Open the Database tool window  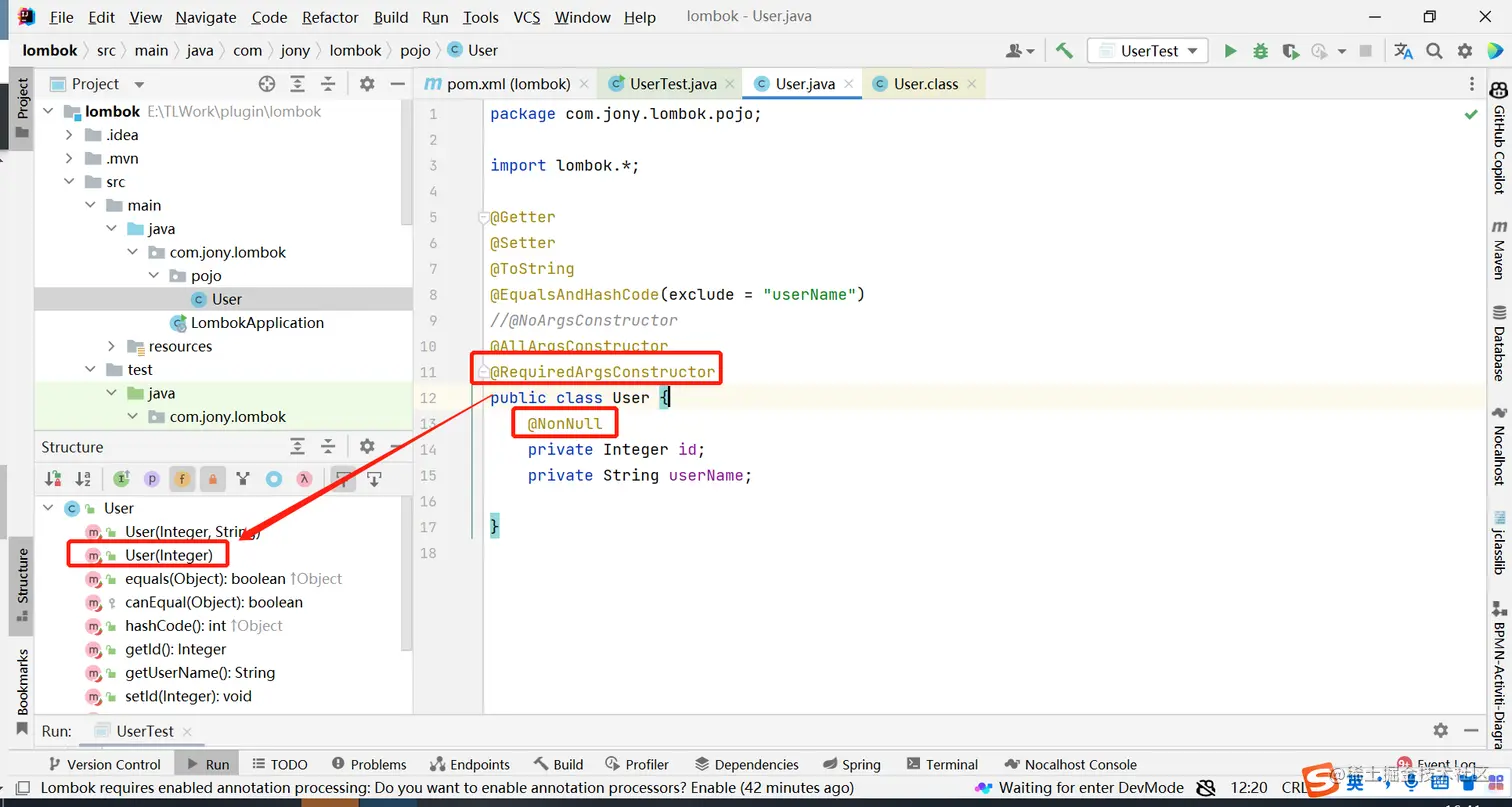pos(1499,342)
